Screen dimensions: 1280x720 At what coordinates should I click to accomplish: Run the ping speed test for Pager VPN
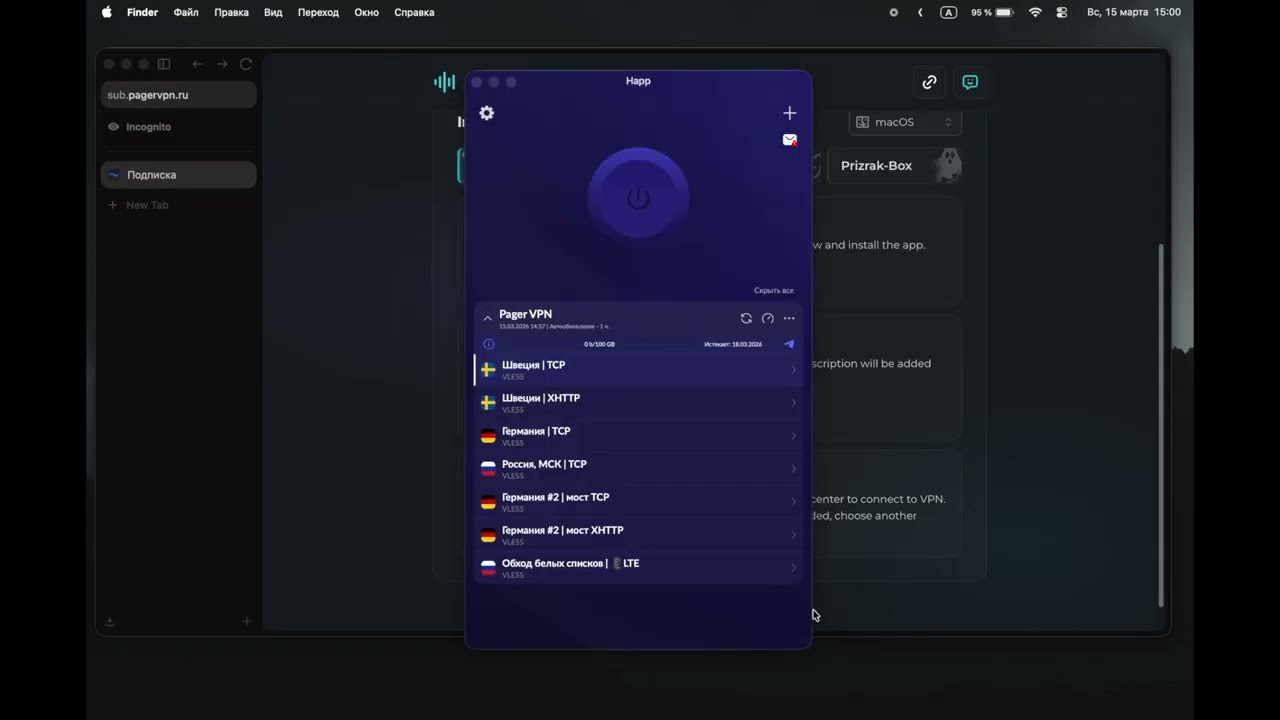tap(768, 318)
